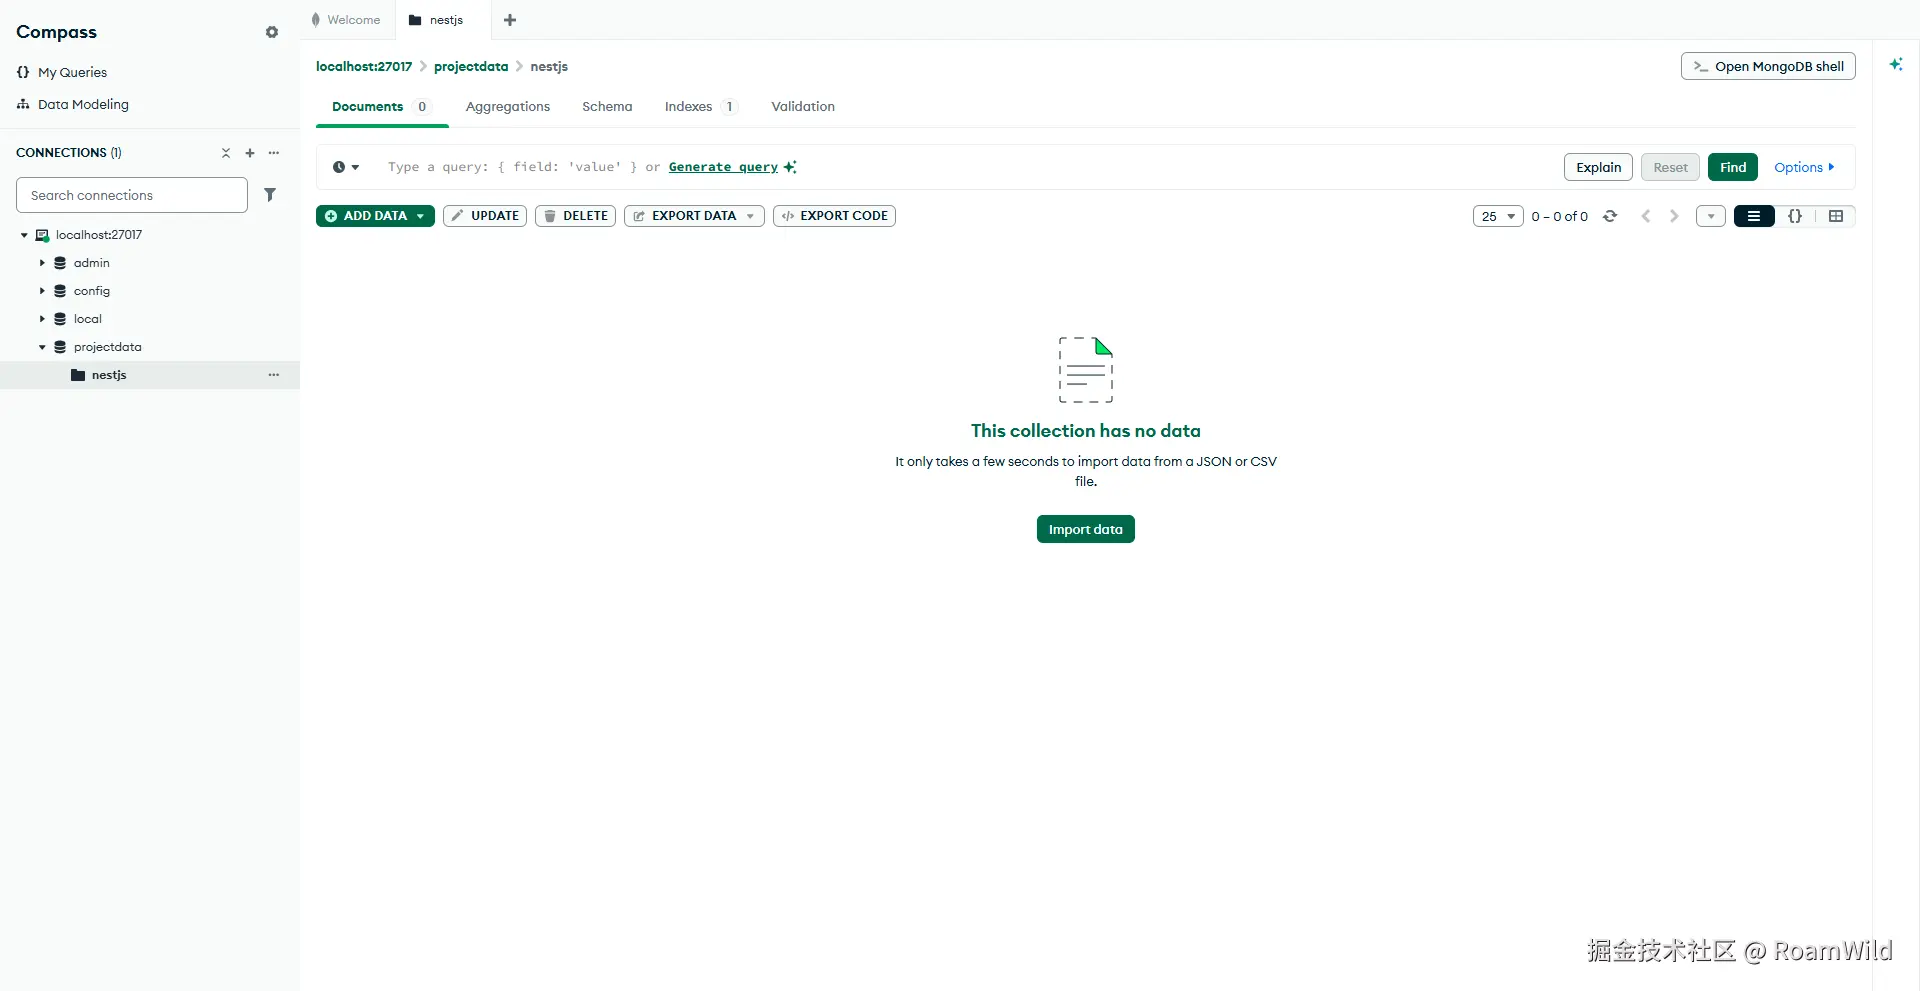Click the Reset query button
The height and width of the screenshot is (991, 1920).
(x=1670, y=167)
